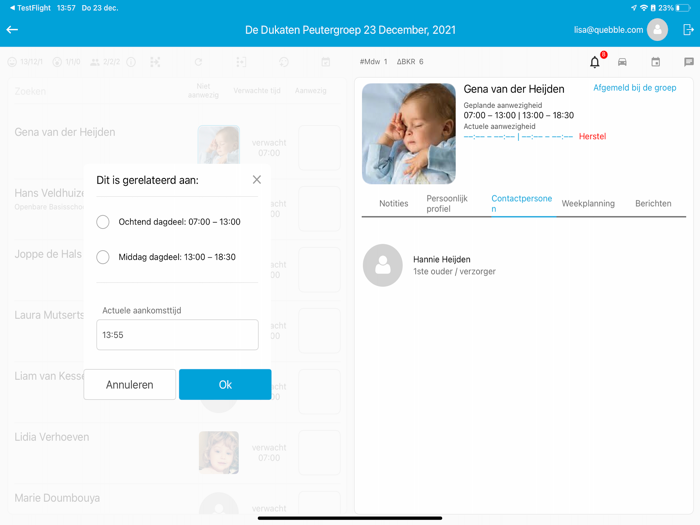Screen dimensions: 700x525
Task: Open the chat message icon
Action: pyautogui.click(x=688, y=62)
